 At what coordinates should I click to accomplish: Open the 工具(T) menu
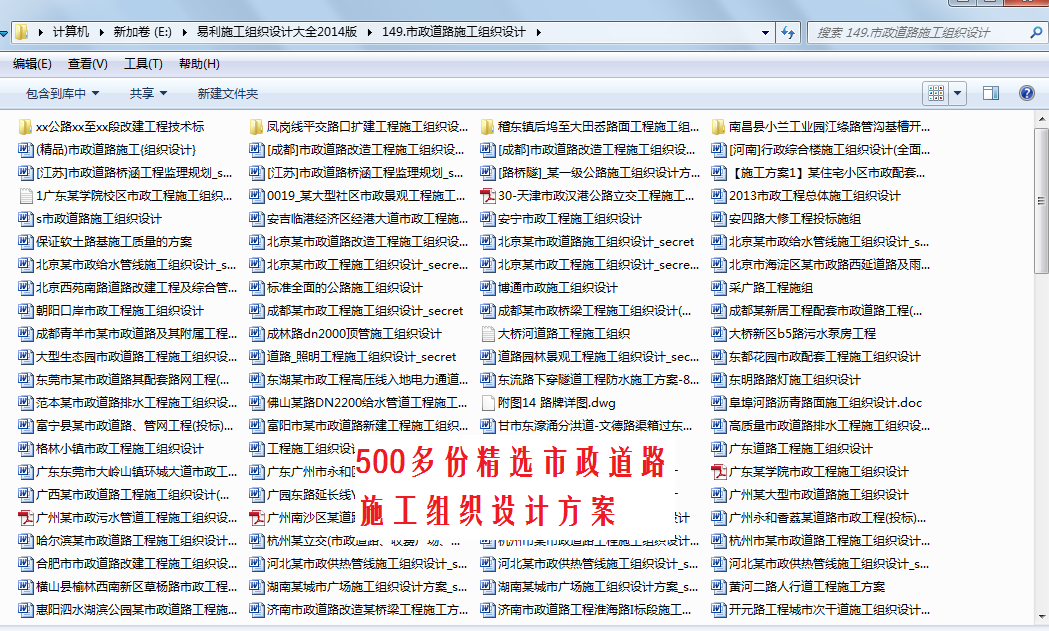tap(143, 64)
